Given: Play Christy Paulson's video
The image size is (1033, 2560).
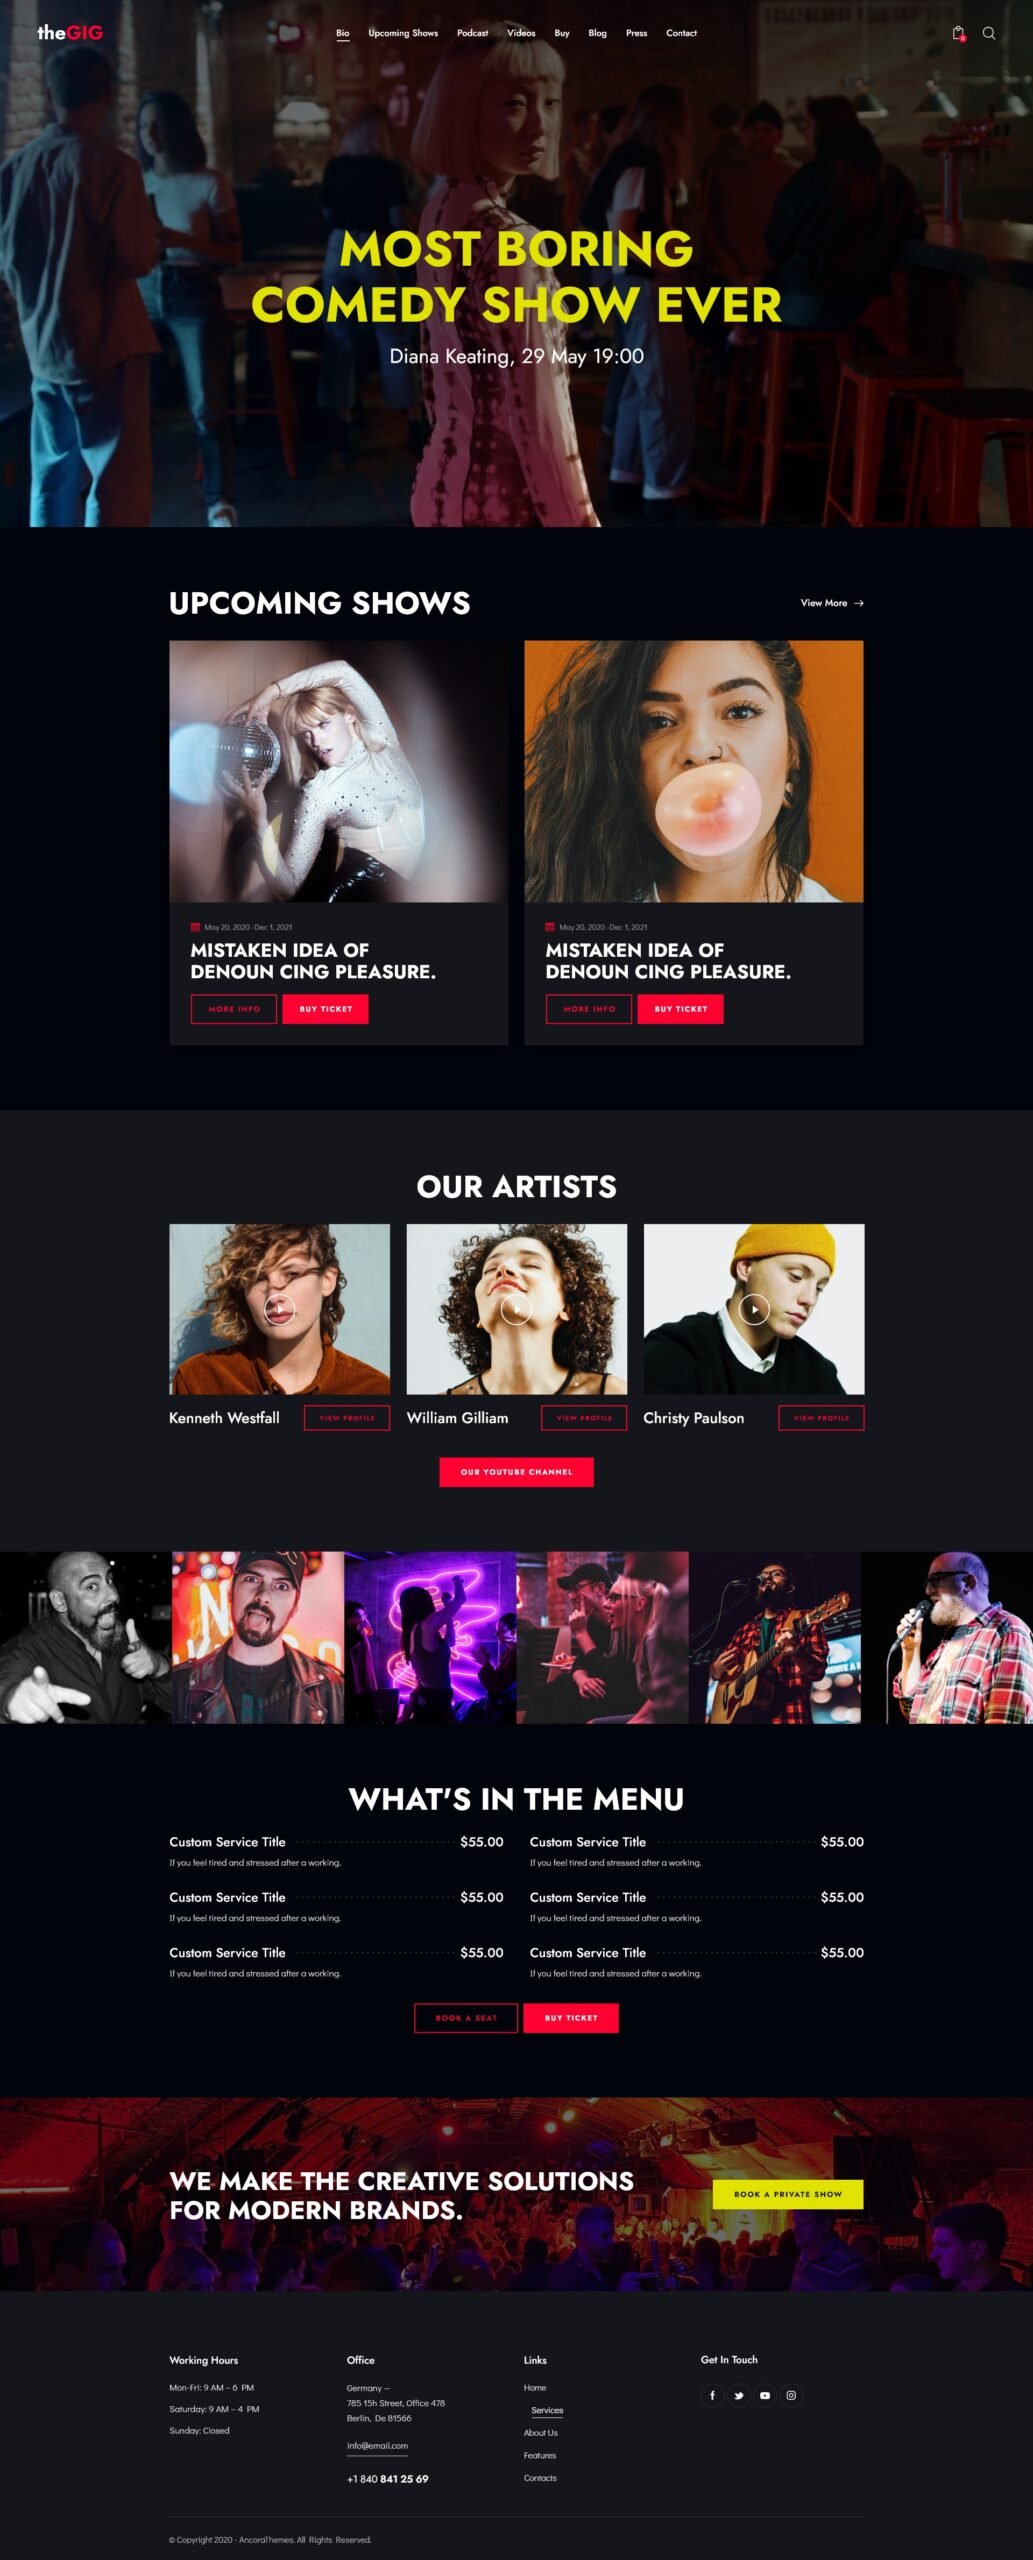Looking at the screenshot, I should (x=754, y=1308).
